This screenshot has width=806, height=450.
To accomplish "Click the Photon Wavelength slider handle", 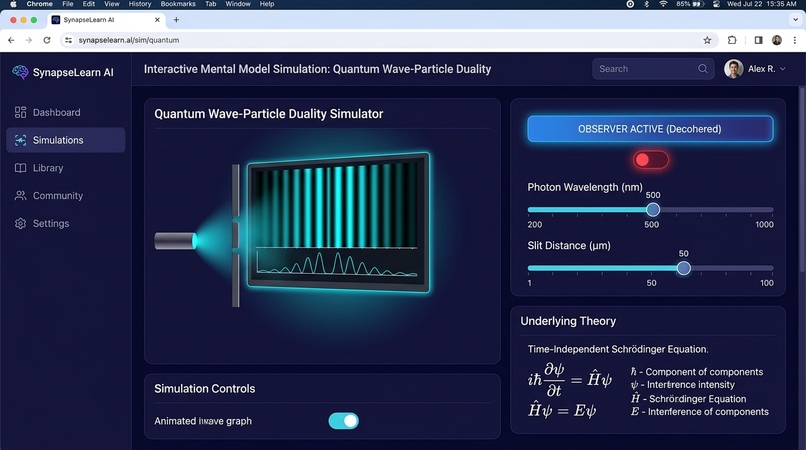I will (653, 209).
